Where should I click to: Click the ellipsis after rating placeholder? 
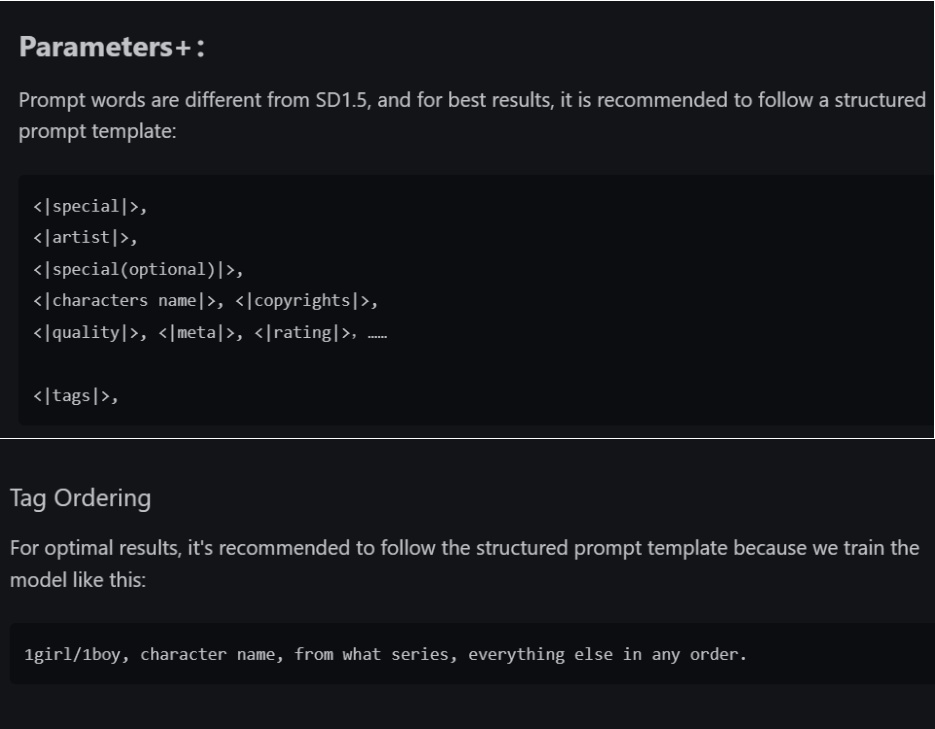point(377,335)
